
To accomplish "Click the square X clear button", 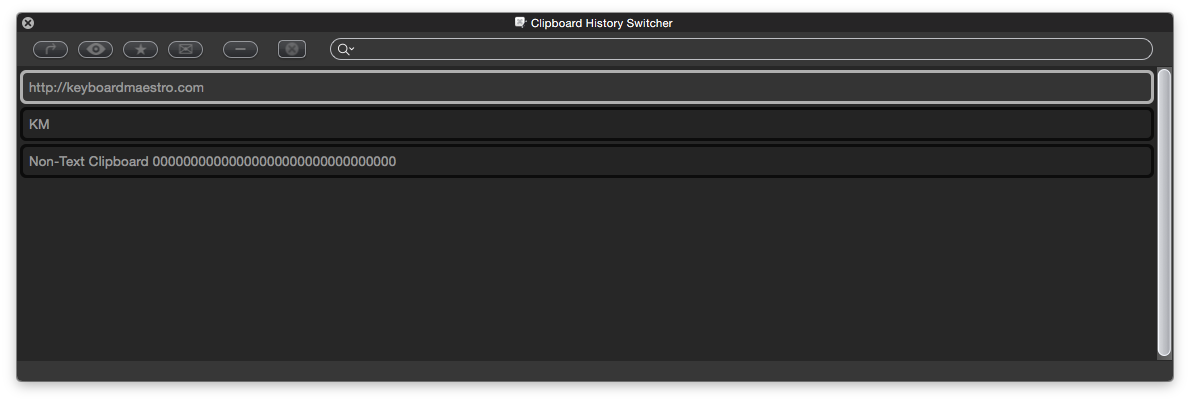I will pyautogui.click(x=292, y=49).
